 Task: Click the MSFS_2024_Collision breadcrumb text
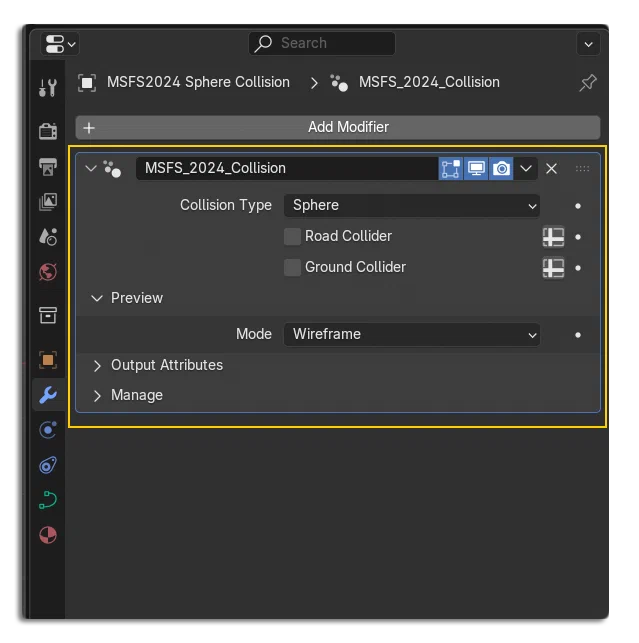(429, 82)
